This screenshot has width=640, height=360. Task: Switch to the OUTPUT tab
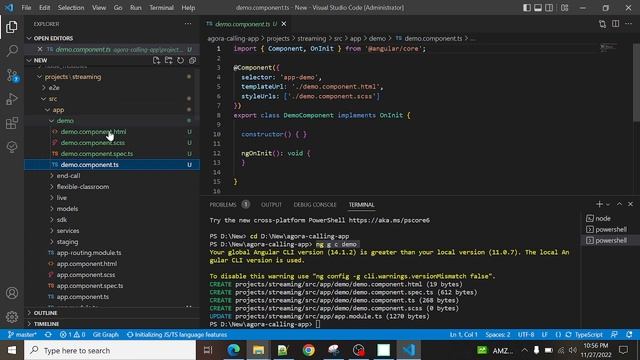271,204
